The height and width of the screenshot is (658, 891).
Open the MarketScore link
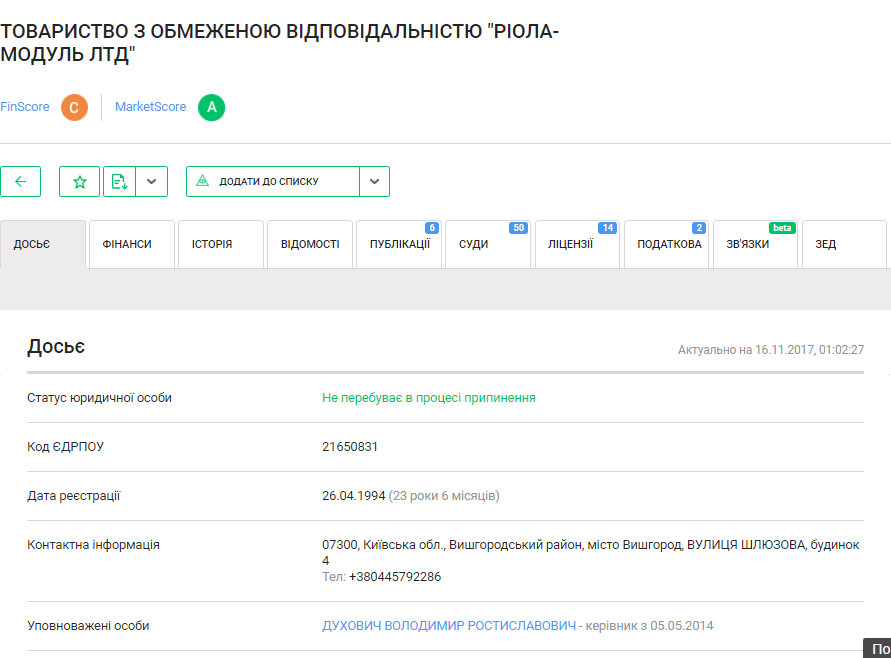(150, 107)
